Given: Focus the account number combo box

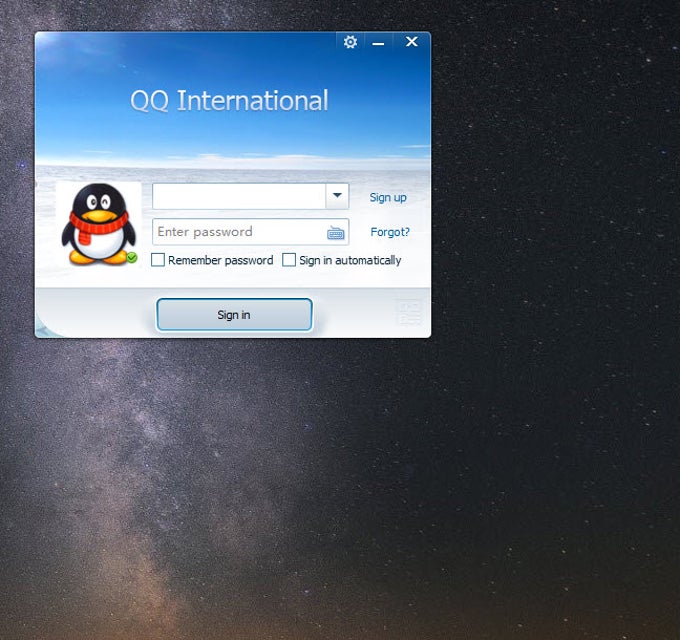Looking at the screenshot, I should [238, 196].
